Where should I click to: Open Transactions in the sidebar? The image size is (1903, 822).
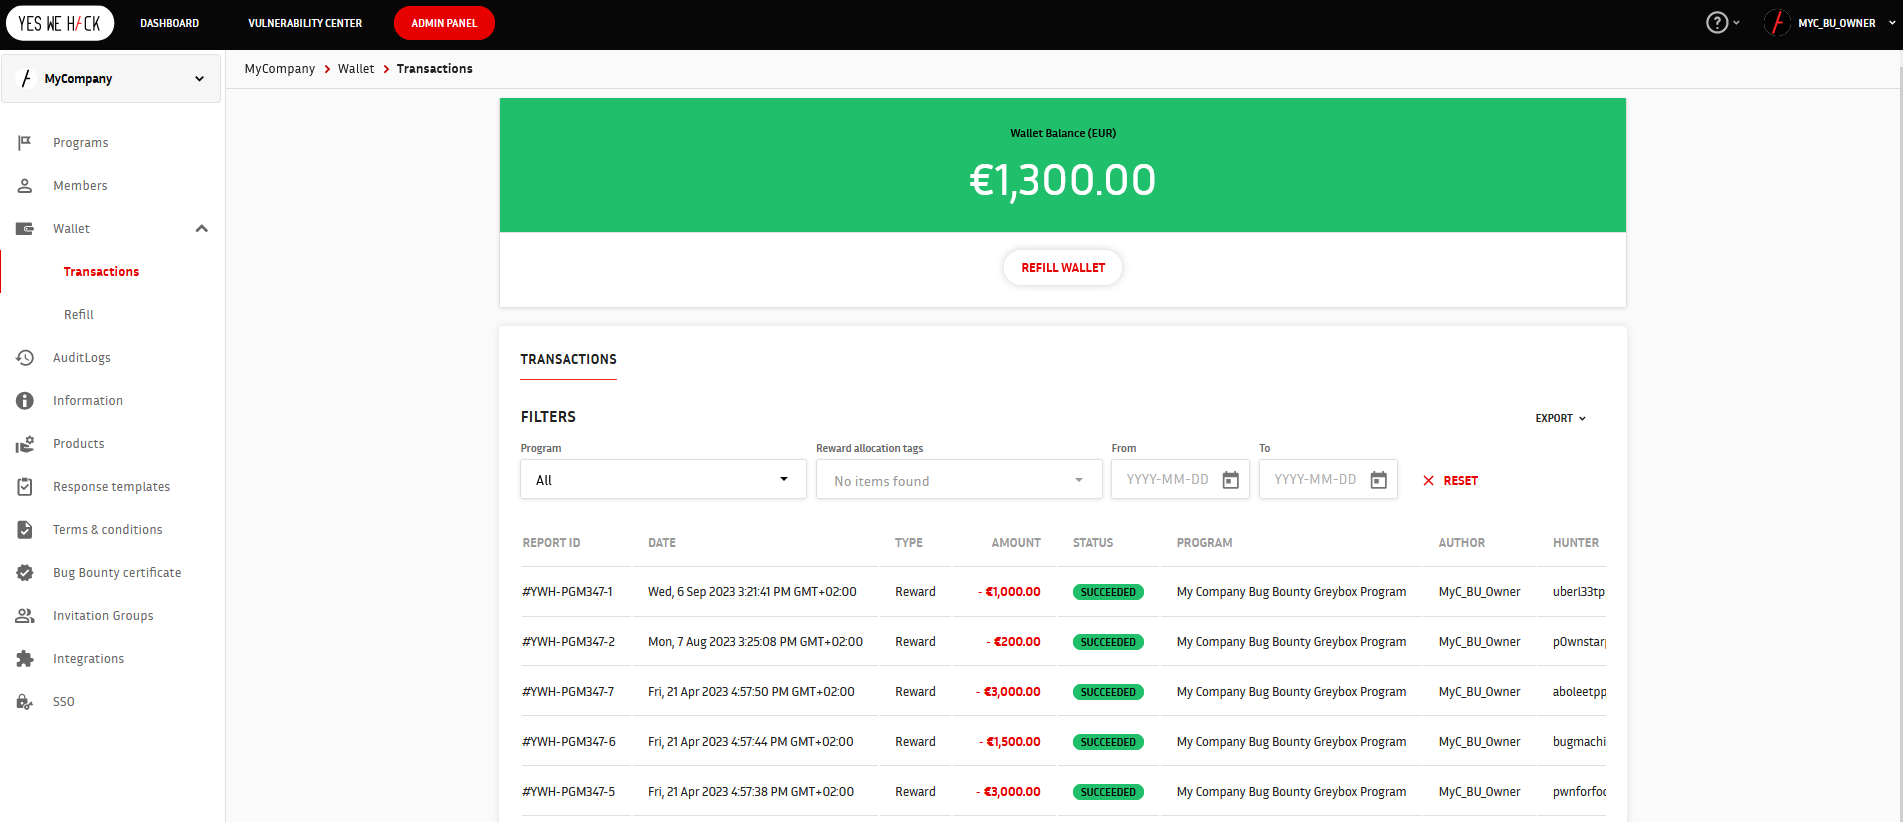click(x=101, y=272)
